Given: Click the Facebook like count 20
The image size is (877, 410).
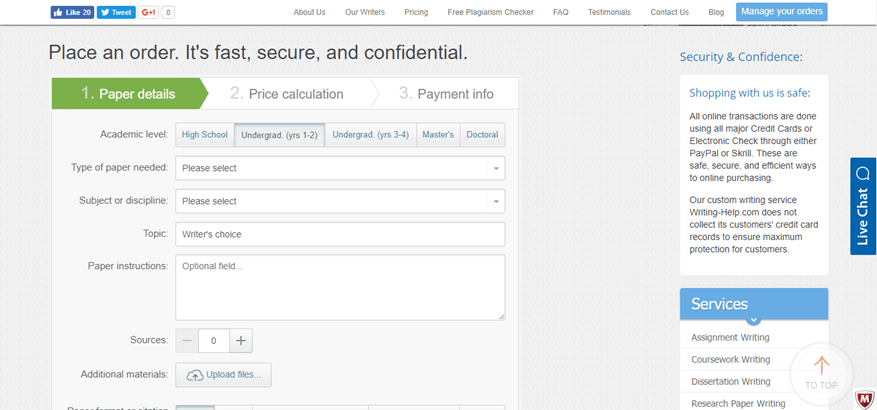Looking at the screenshot, I should tap(87, 12).
